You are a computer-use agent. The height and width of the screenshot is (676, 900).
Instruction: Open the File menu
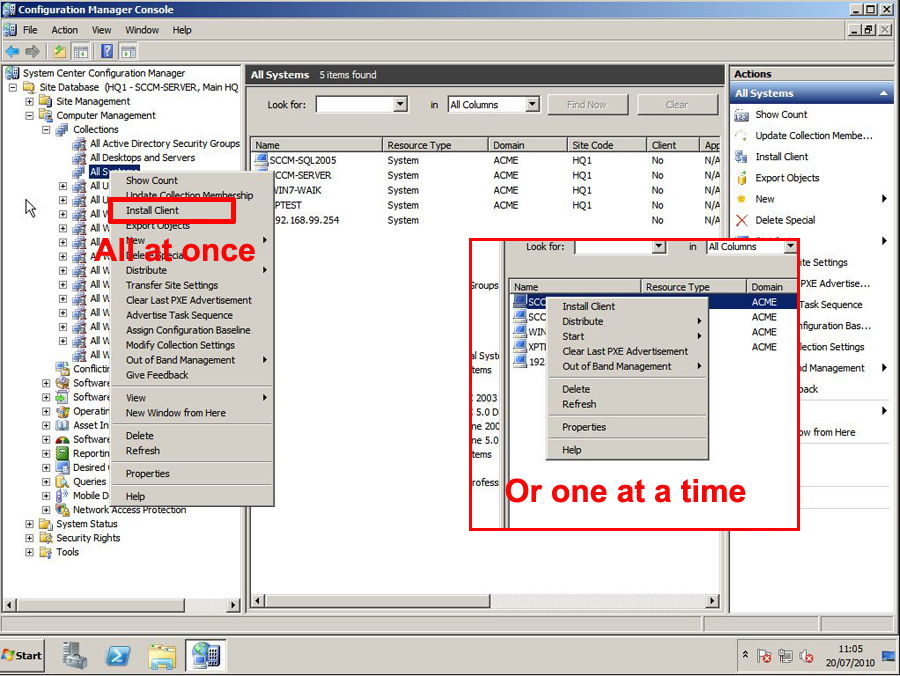(x=30, y=30)
